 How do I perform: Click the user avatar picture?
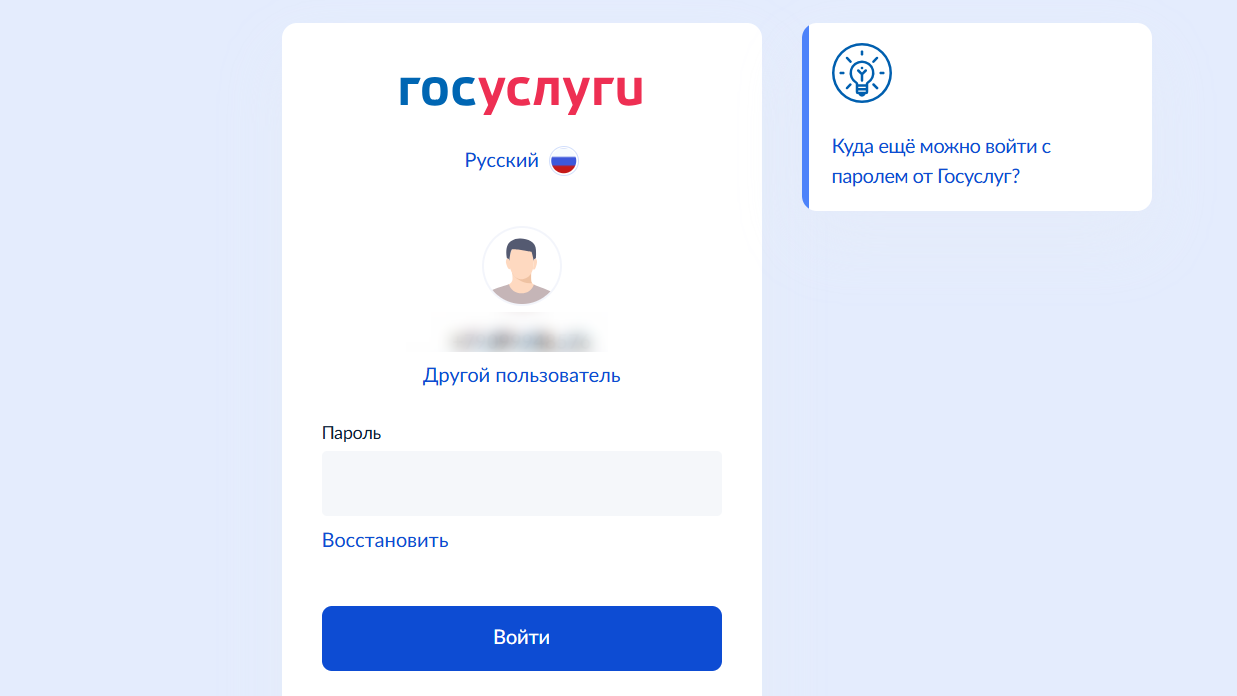click(x=521, y=267)
